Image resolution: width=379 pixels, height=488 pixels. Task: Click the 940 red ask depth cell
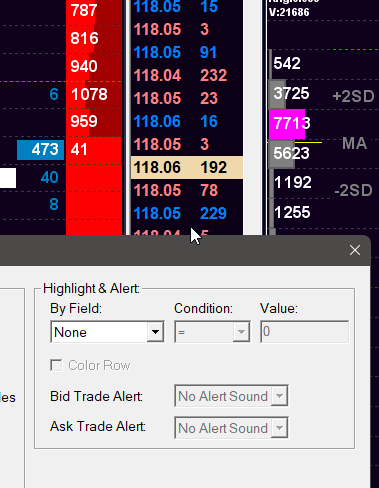(x=94, y=67)
